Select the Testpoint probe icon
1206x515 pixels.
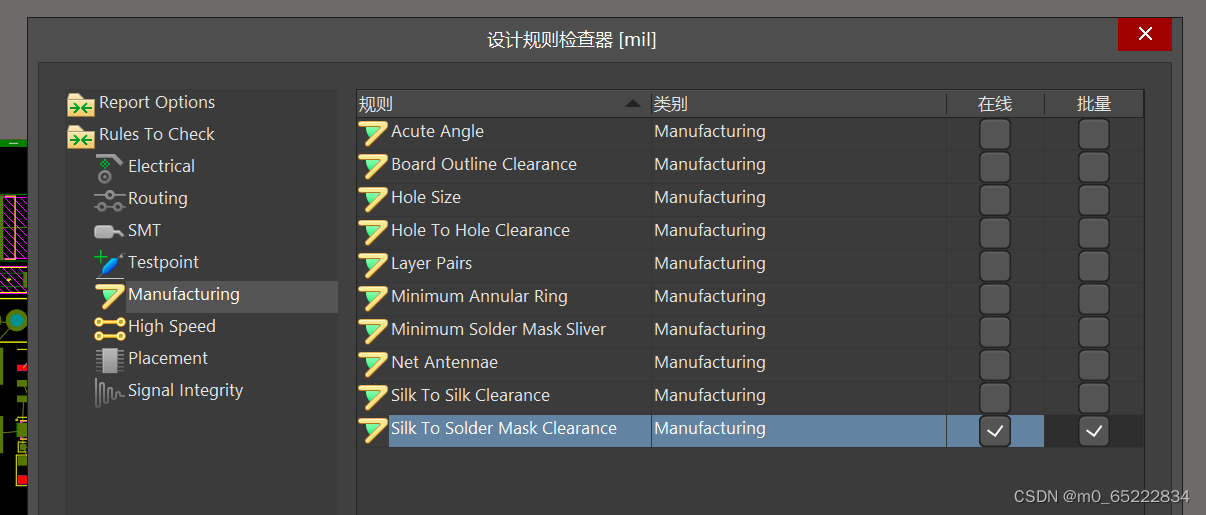[109, 263]
